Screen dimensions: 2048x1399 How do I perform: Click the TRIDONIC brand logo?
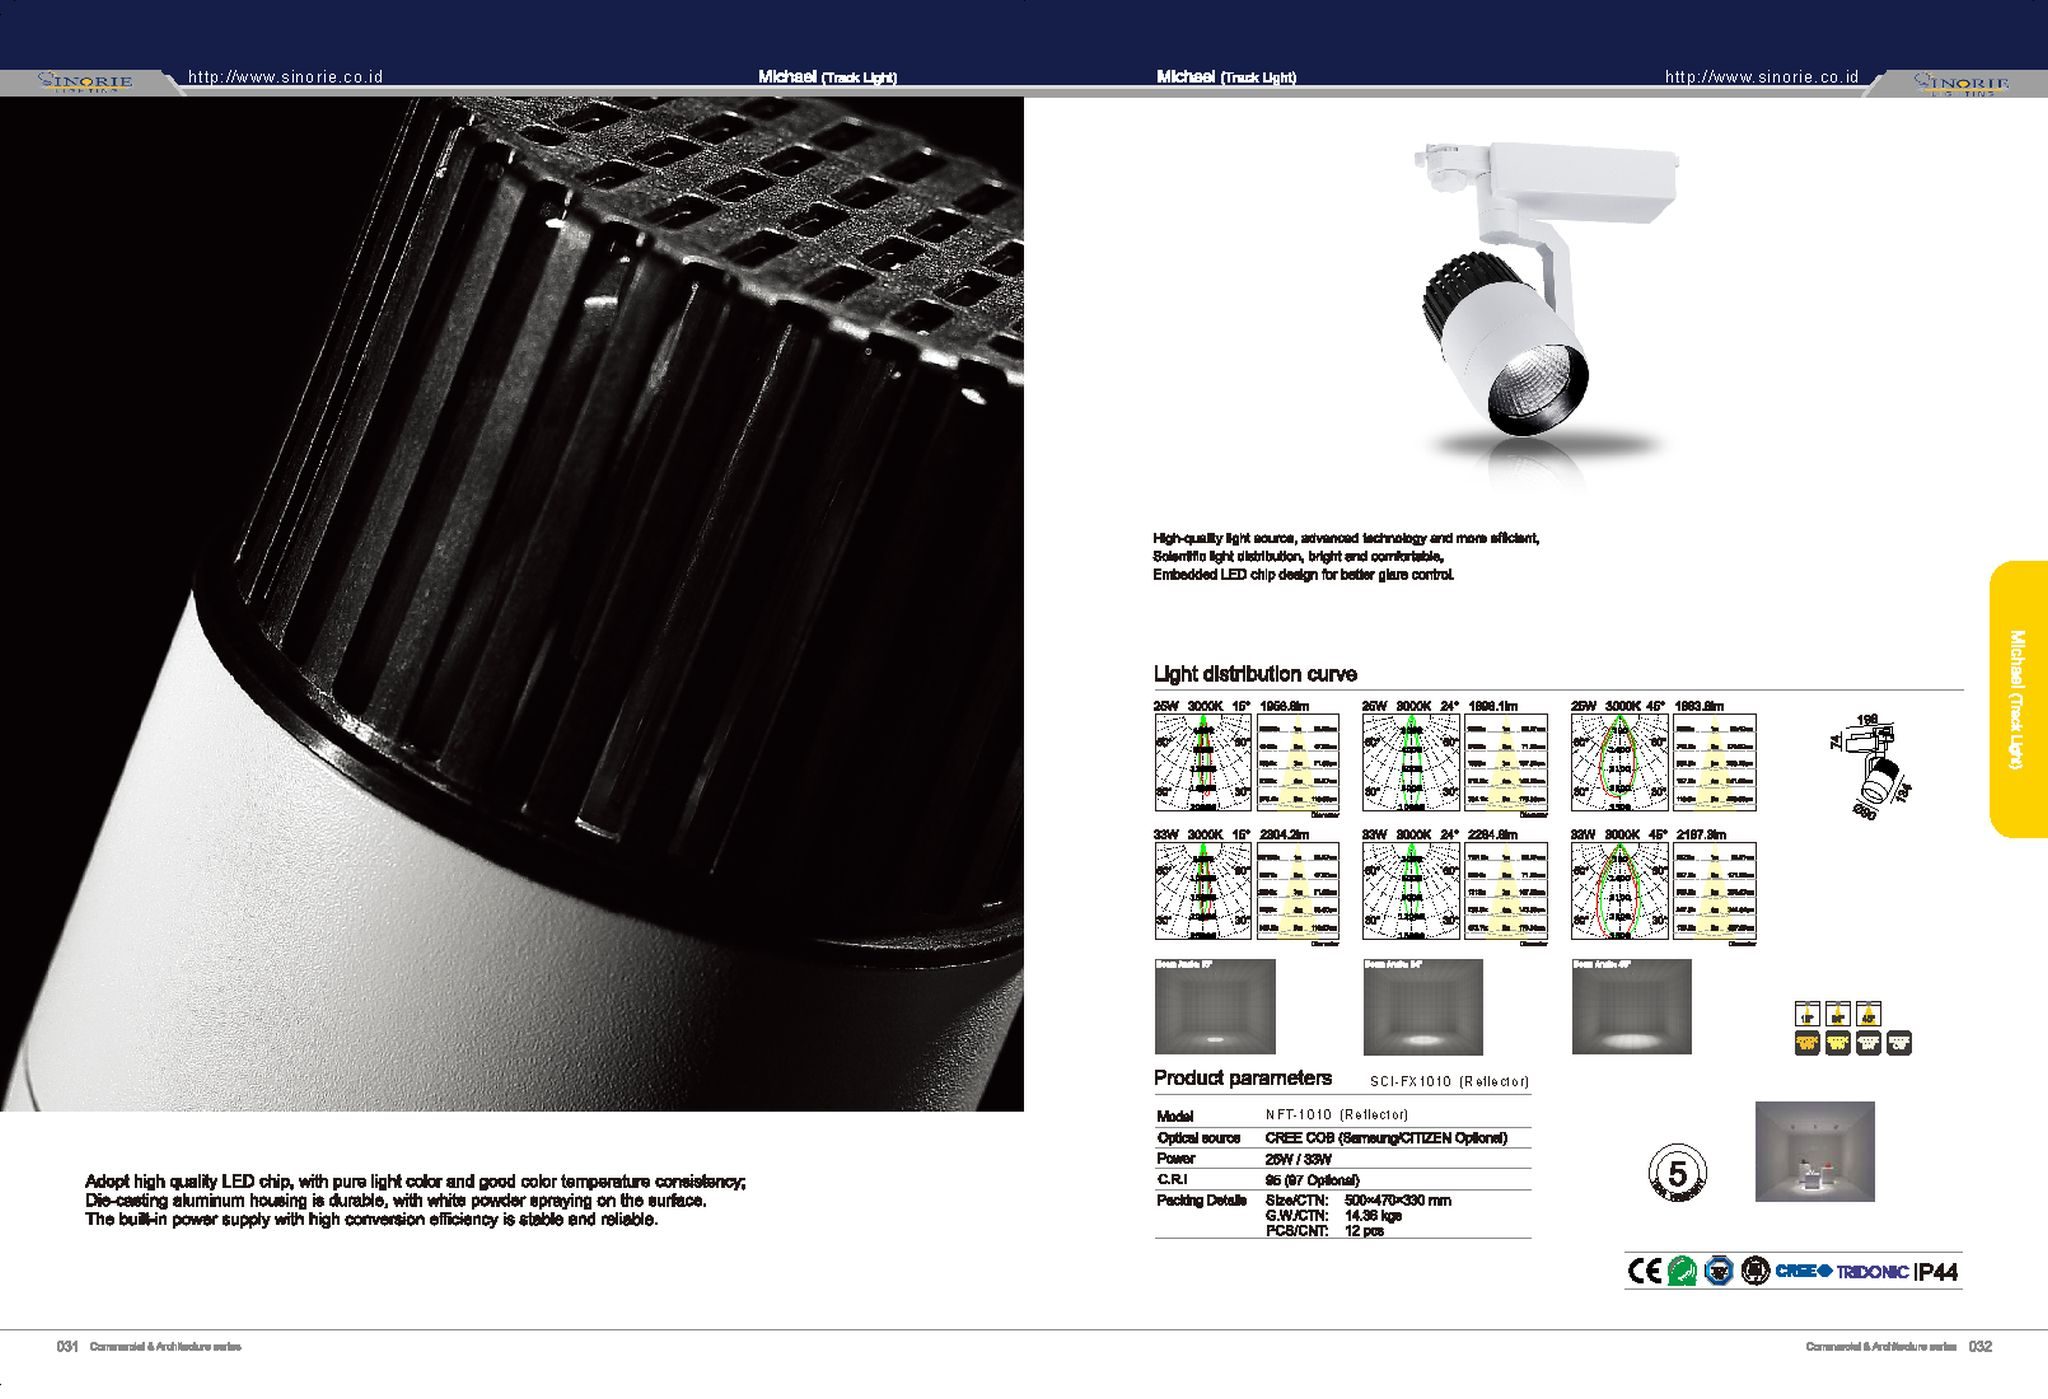[1872, 1272]
